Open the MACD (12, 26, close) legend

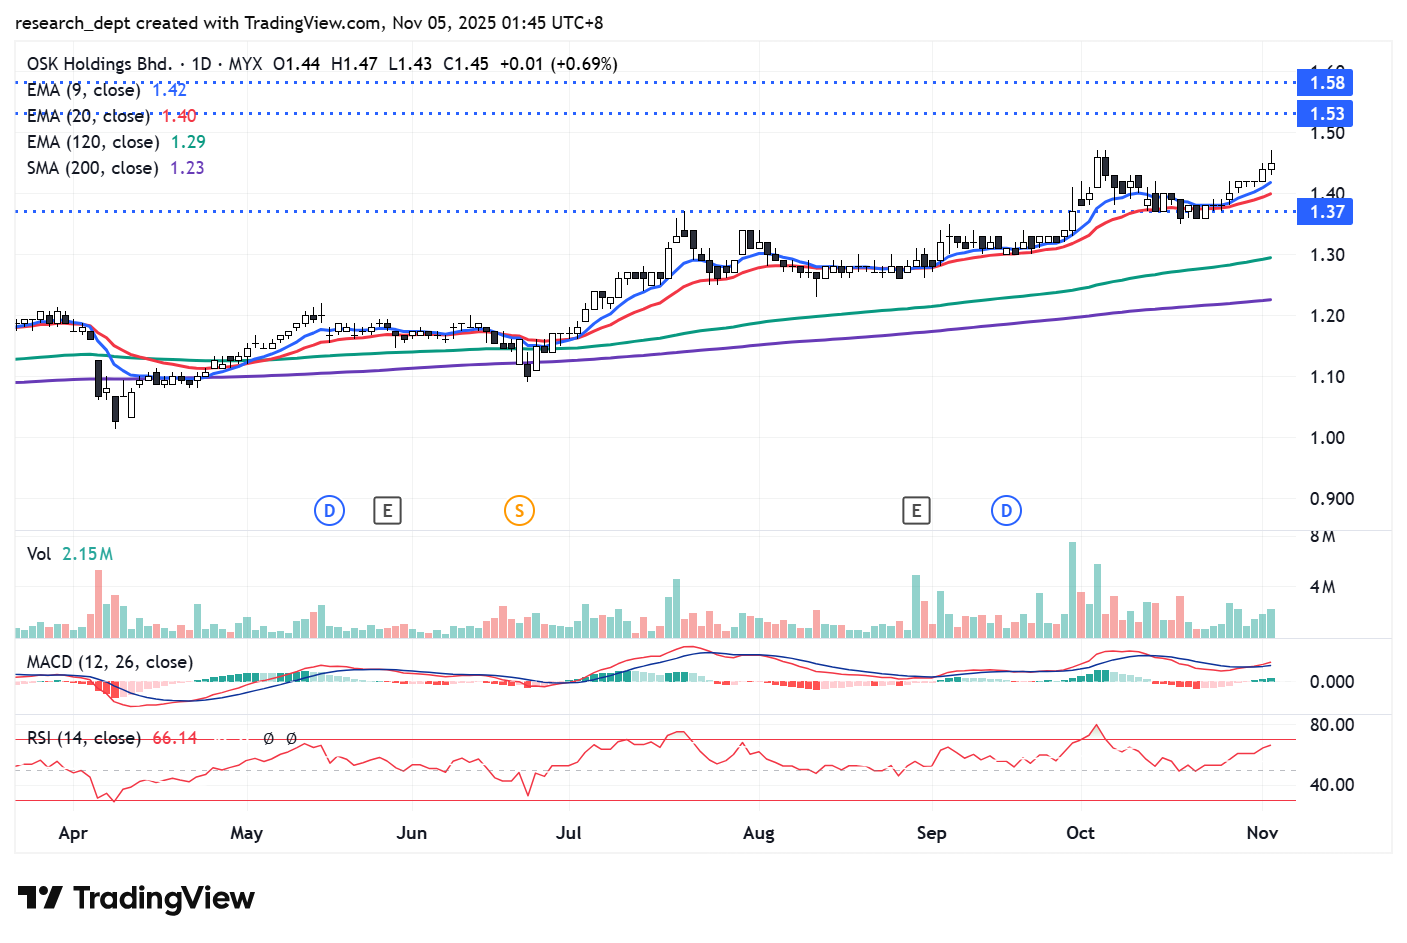(x=110, y=662)
